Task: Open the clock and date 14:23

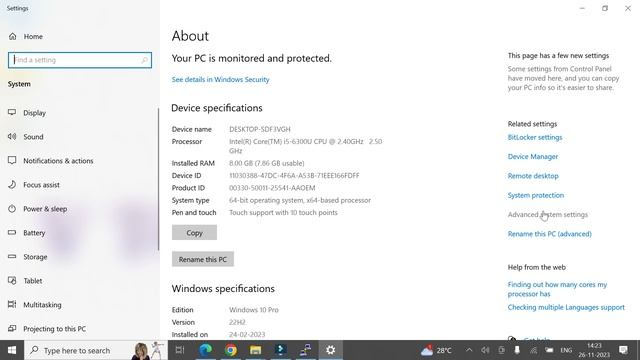Action: coord(594,350)
